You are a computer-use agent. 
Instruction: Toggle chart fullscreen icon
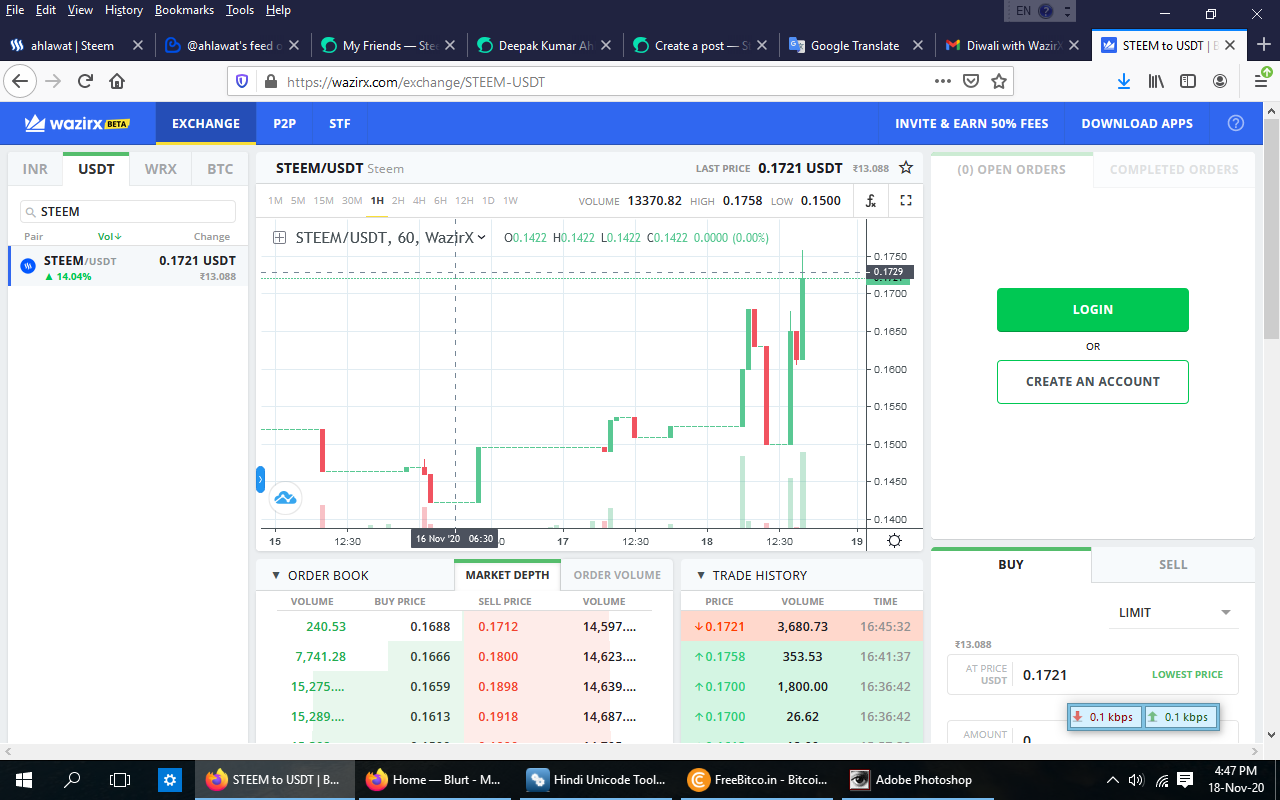(906, 200)
